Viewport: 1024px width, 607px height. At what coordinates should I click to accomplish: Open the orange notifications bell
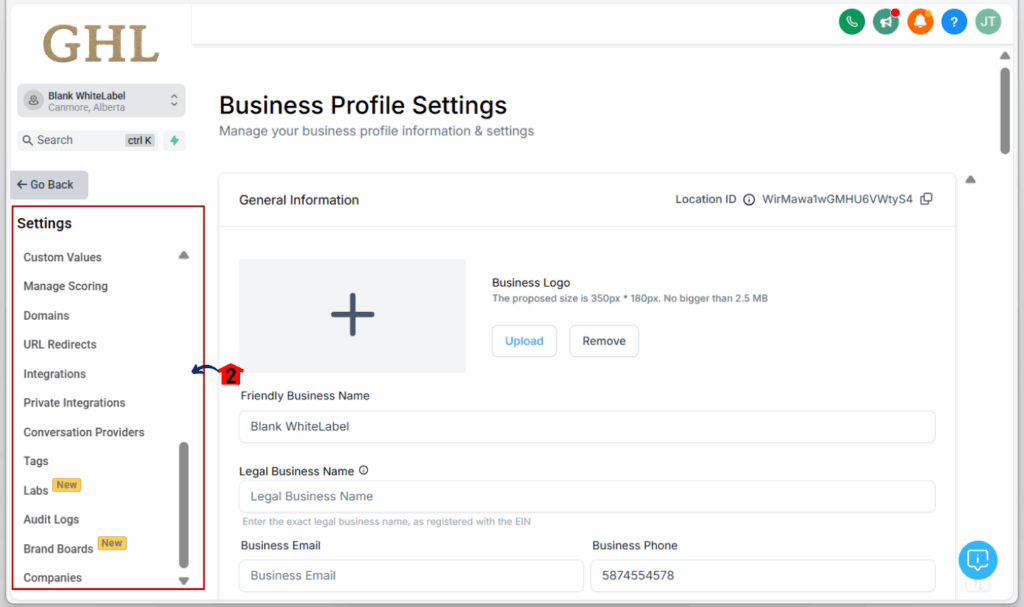tap(920, 21)
